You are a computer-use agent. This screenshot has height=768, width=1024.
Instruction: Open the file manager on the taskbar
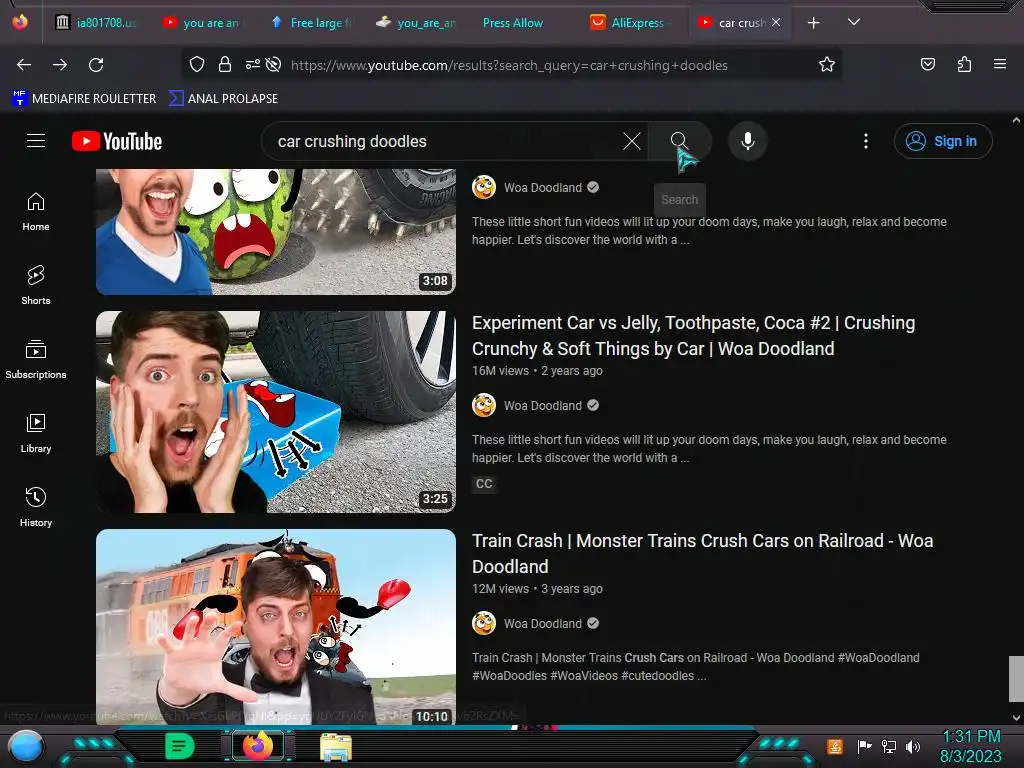tap(336, 747)
